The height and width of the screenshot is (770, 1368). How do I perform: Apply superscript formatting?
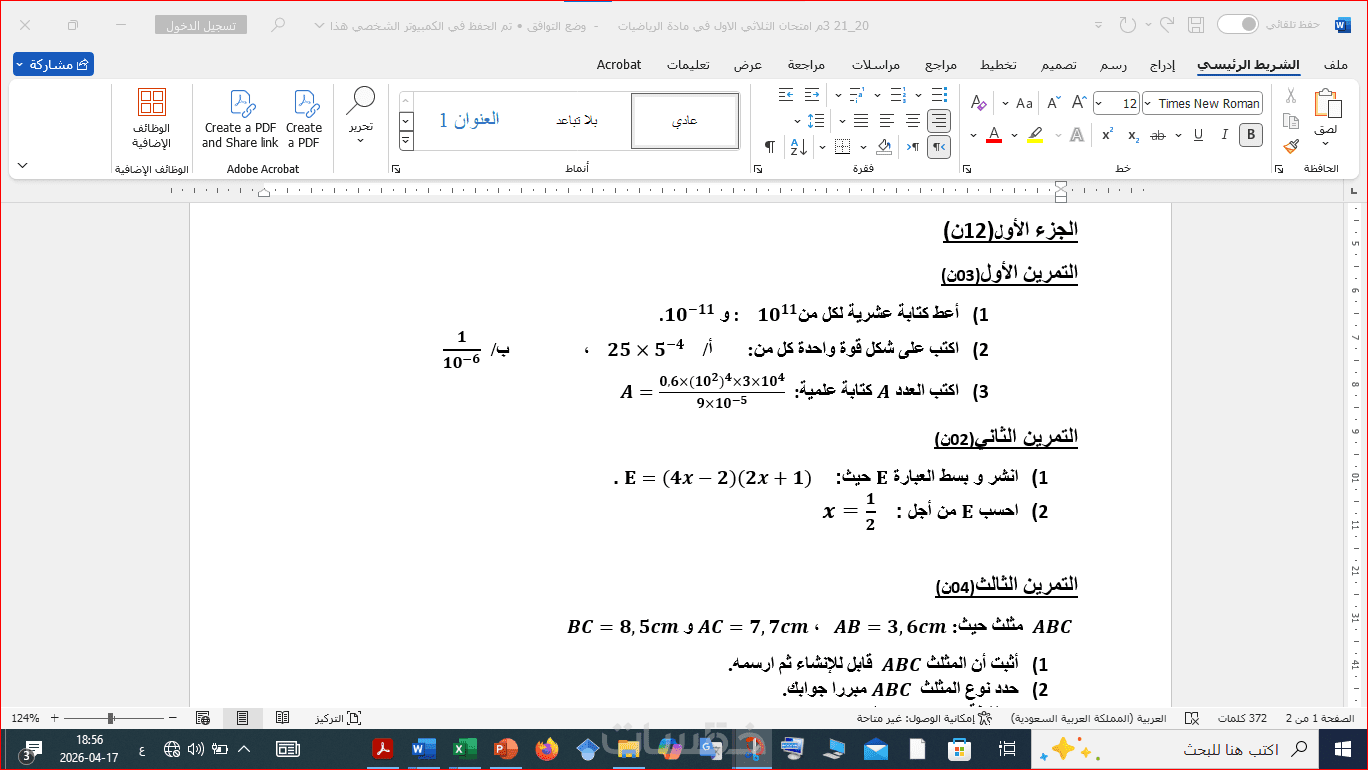[x=1107, y=135]
